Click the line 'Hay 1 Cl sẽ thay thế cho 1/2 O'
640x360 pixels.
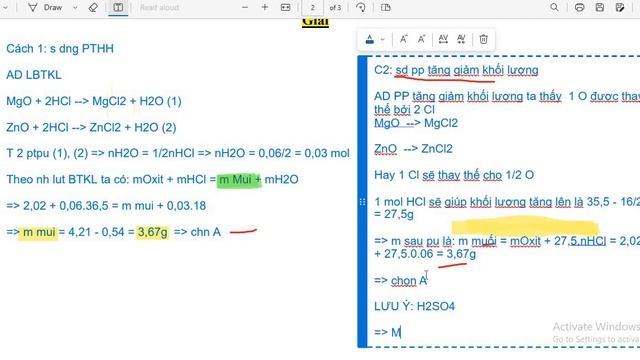454,175
